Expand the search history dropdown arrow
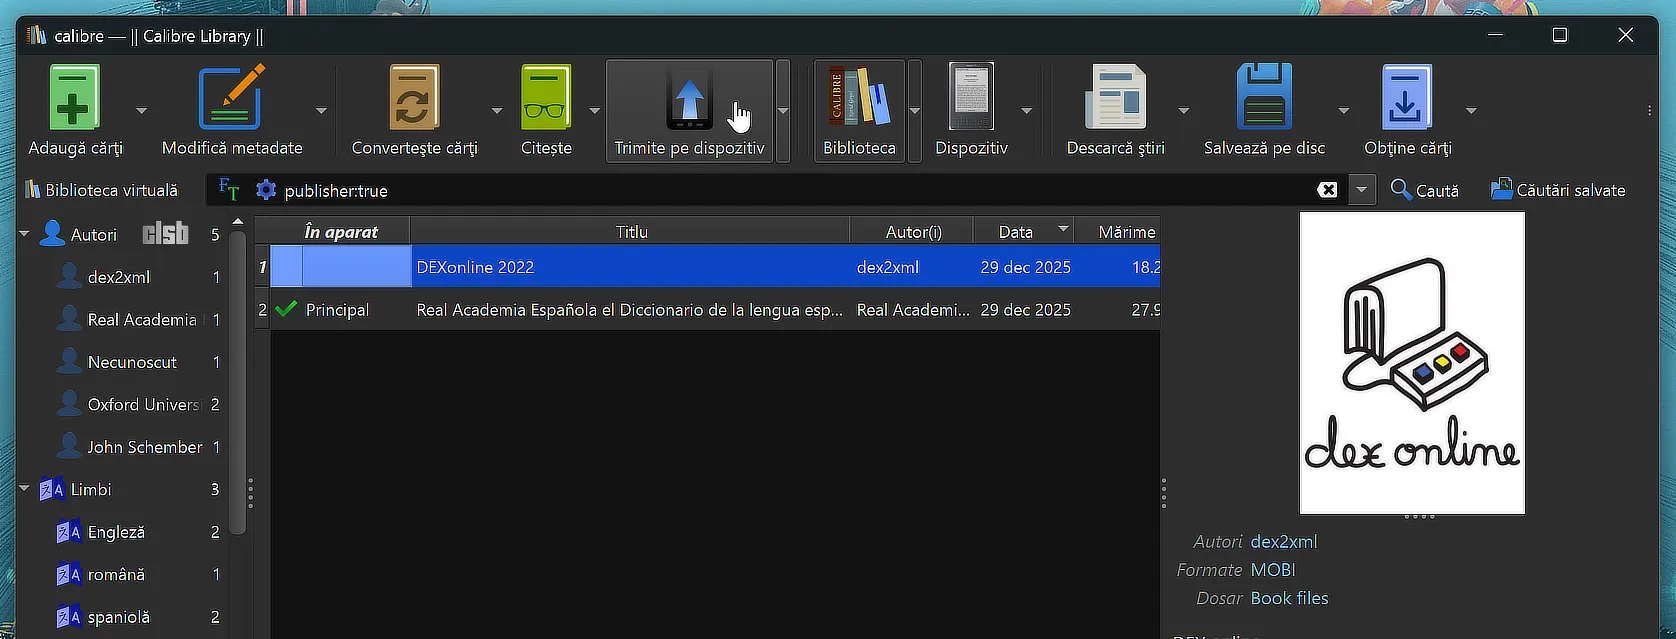This screenshot has height=639, width=1676. [1361, 190]
